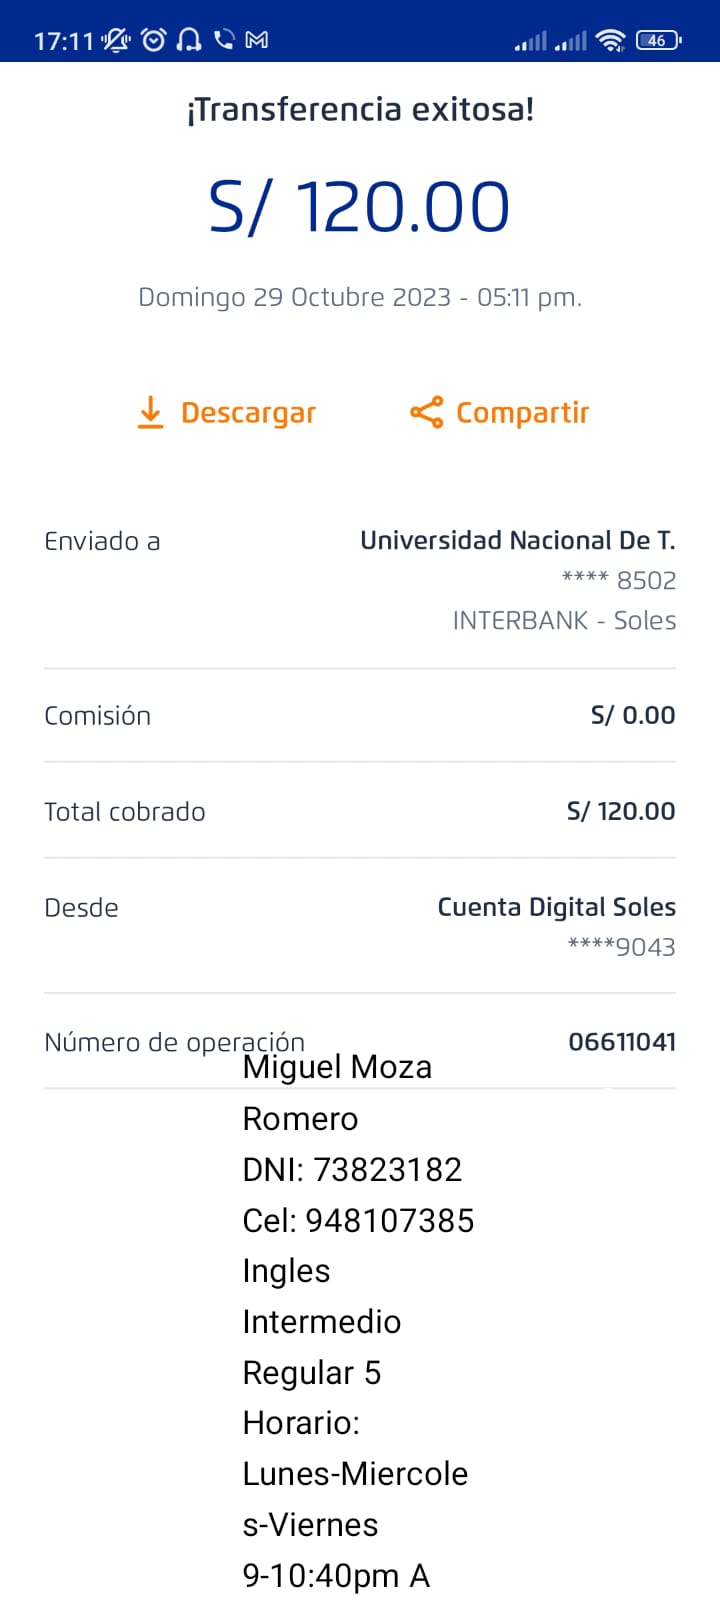
Task: Tap the transfer date and time text
Action: pos(360,297)
